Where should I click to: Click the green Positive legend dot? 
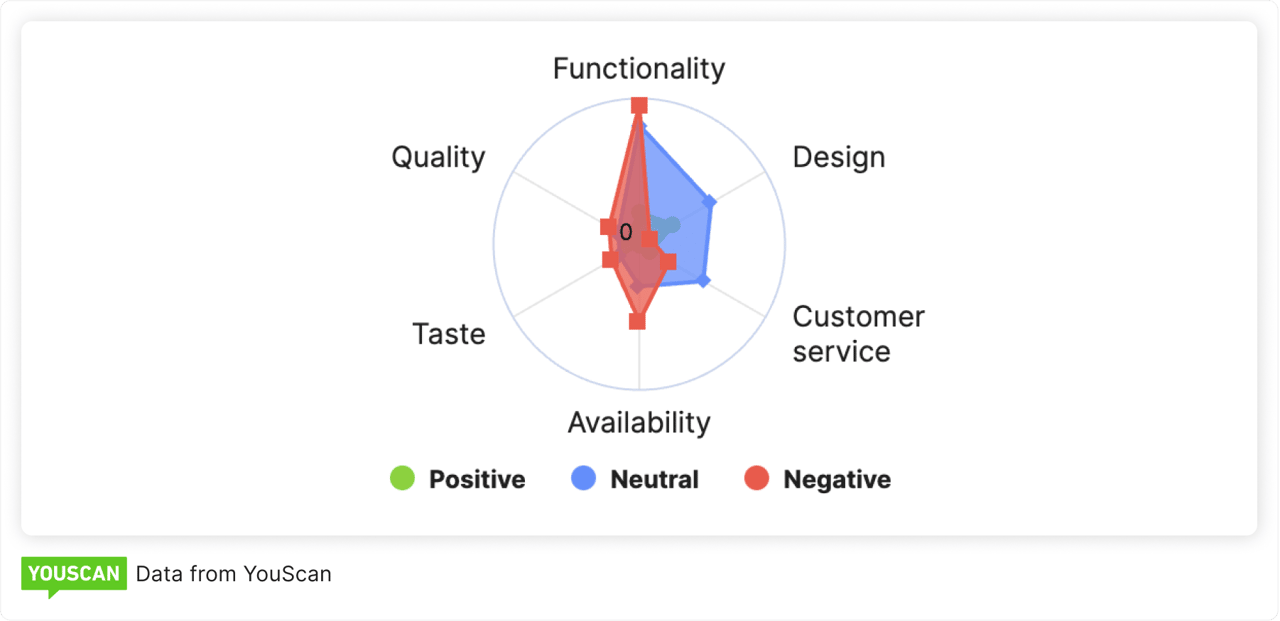[x=402, y=479]
